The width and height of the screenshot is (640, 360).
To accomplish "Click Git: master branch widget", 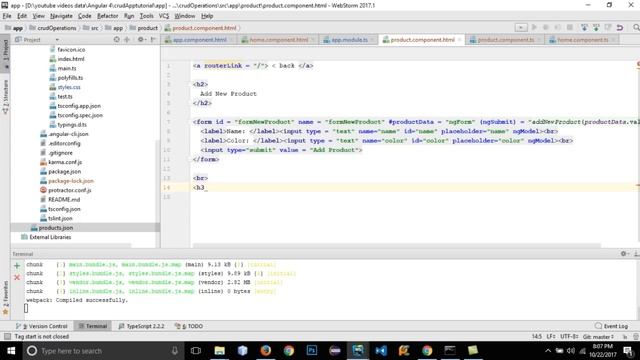I will 599,337.
